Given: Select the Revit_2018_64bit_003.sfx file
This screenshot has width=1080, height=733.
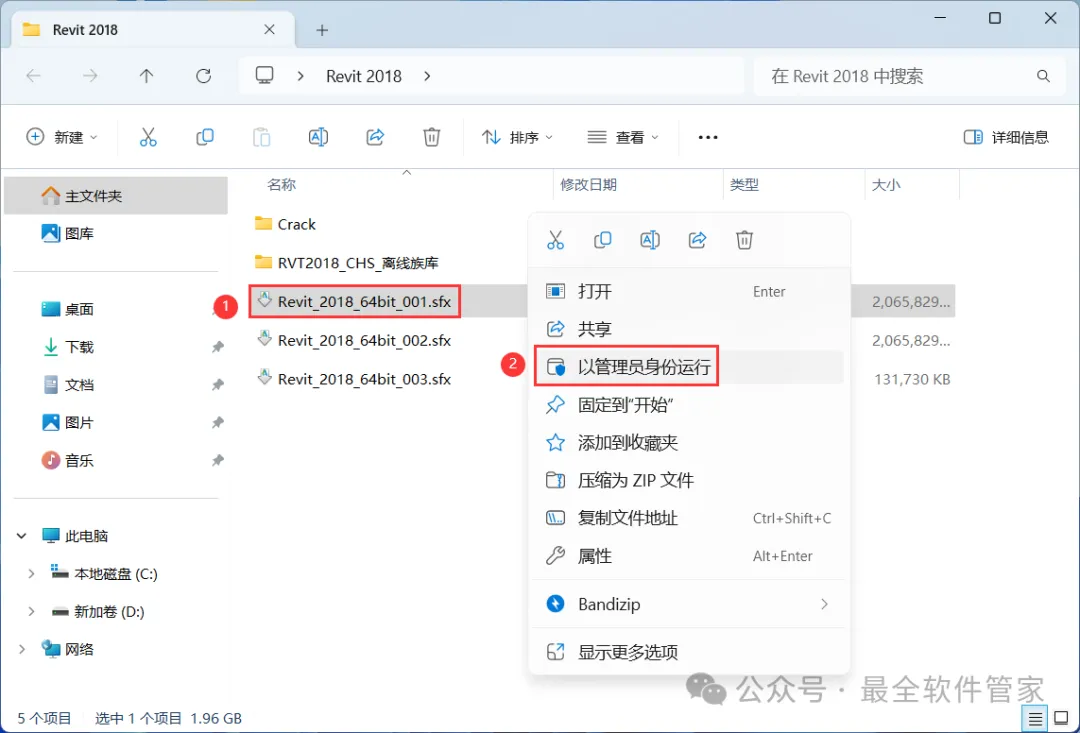Looking at the screenshot, I should click(355, 378).
